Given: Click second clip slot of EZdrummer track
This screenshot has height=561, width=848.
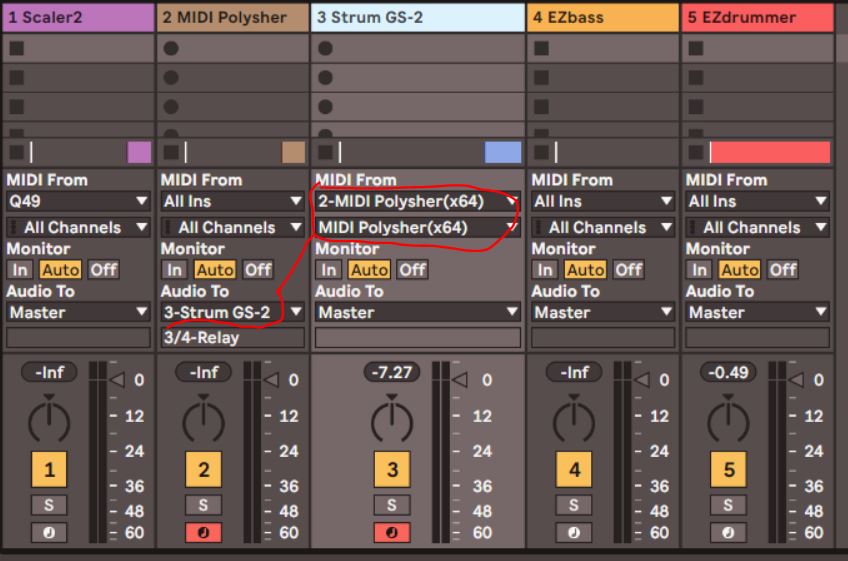Looking at the screenshot, I should pyautogui.click(x=758, y=77).
